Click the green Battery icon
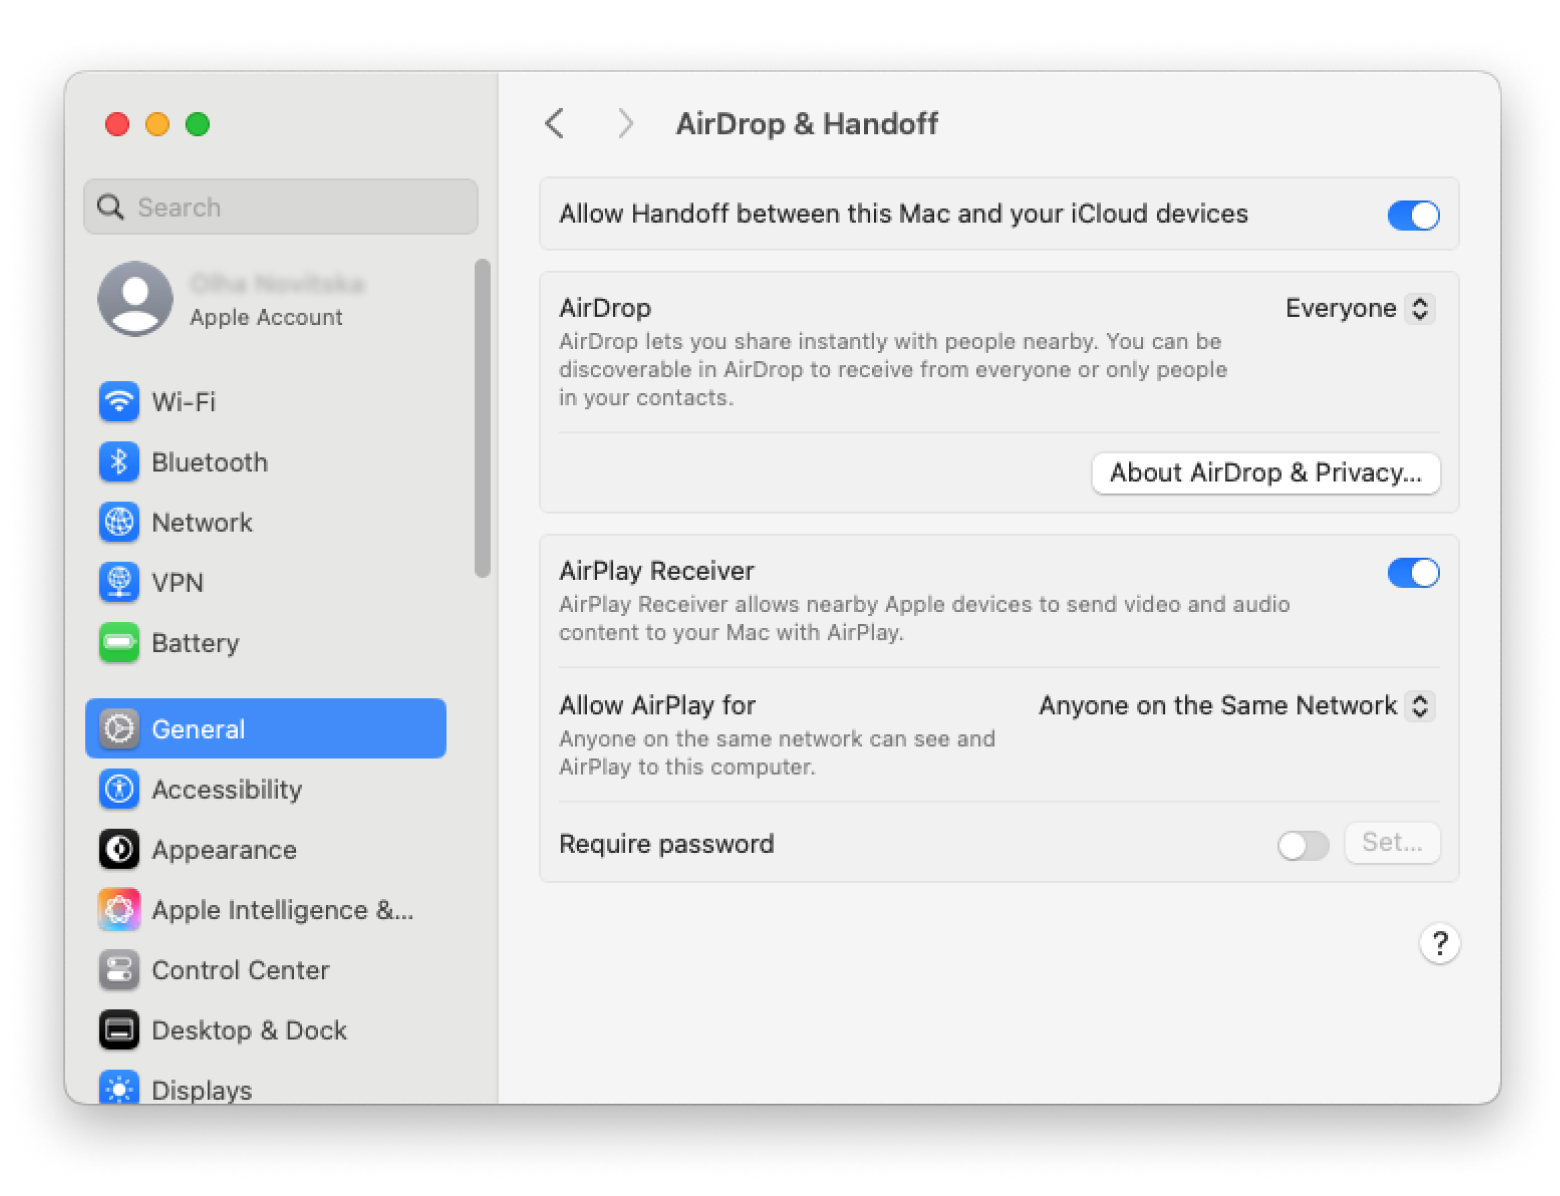The height and width of the screenshot is (1196, 1560). [x=119, y=643]
